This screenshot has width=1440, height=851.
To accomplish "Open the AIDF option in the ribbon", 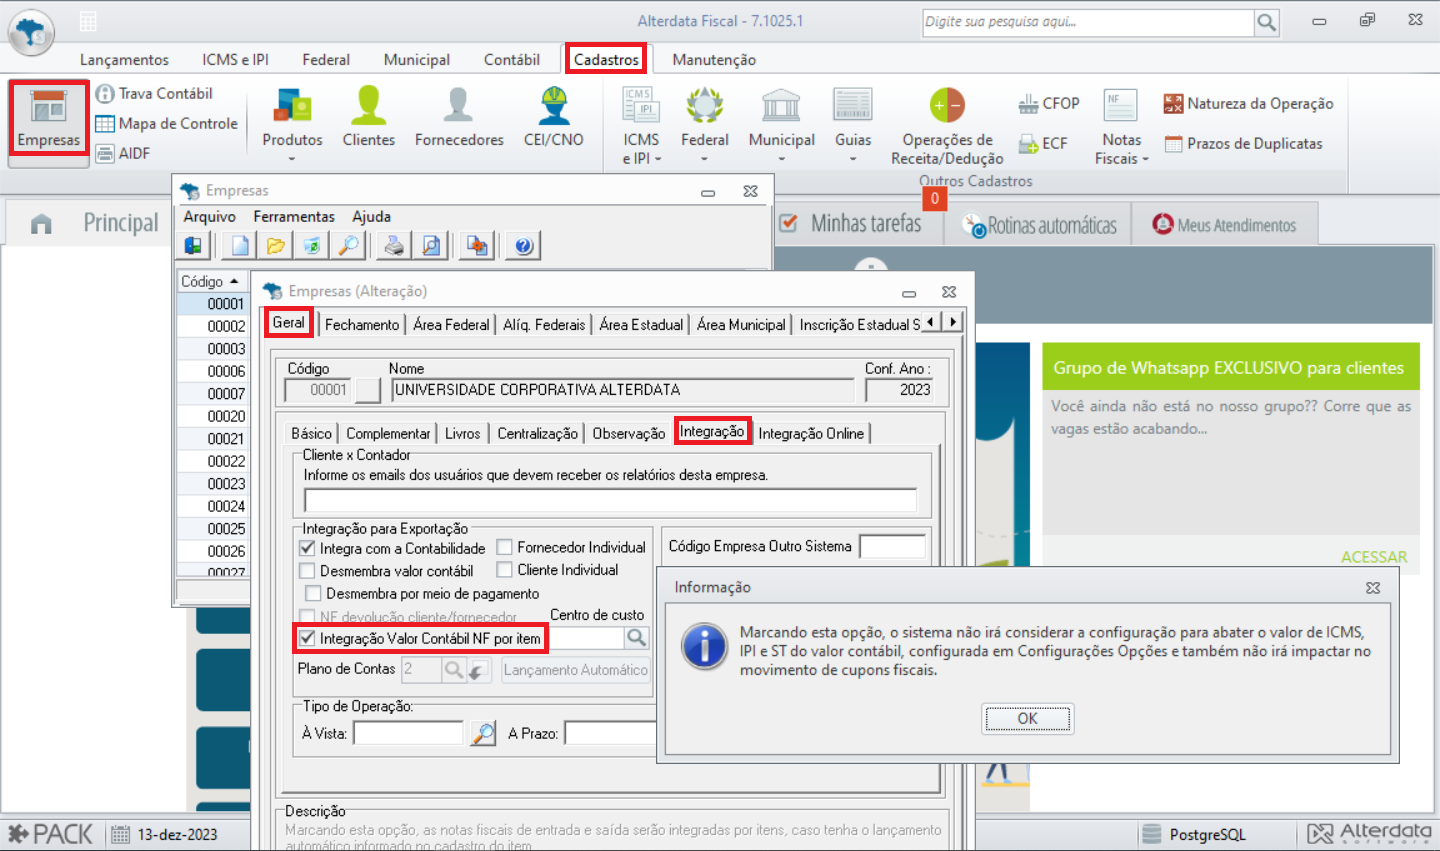I will pos(122,153).
